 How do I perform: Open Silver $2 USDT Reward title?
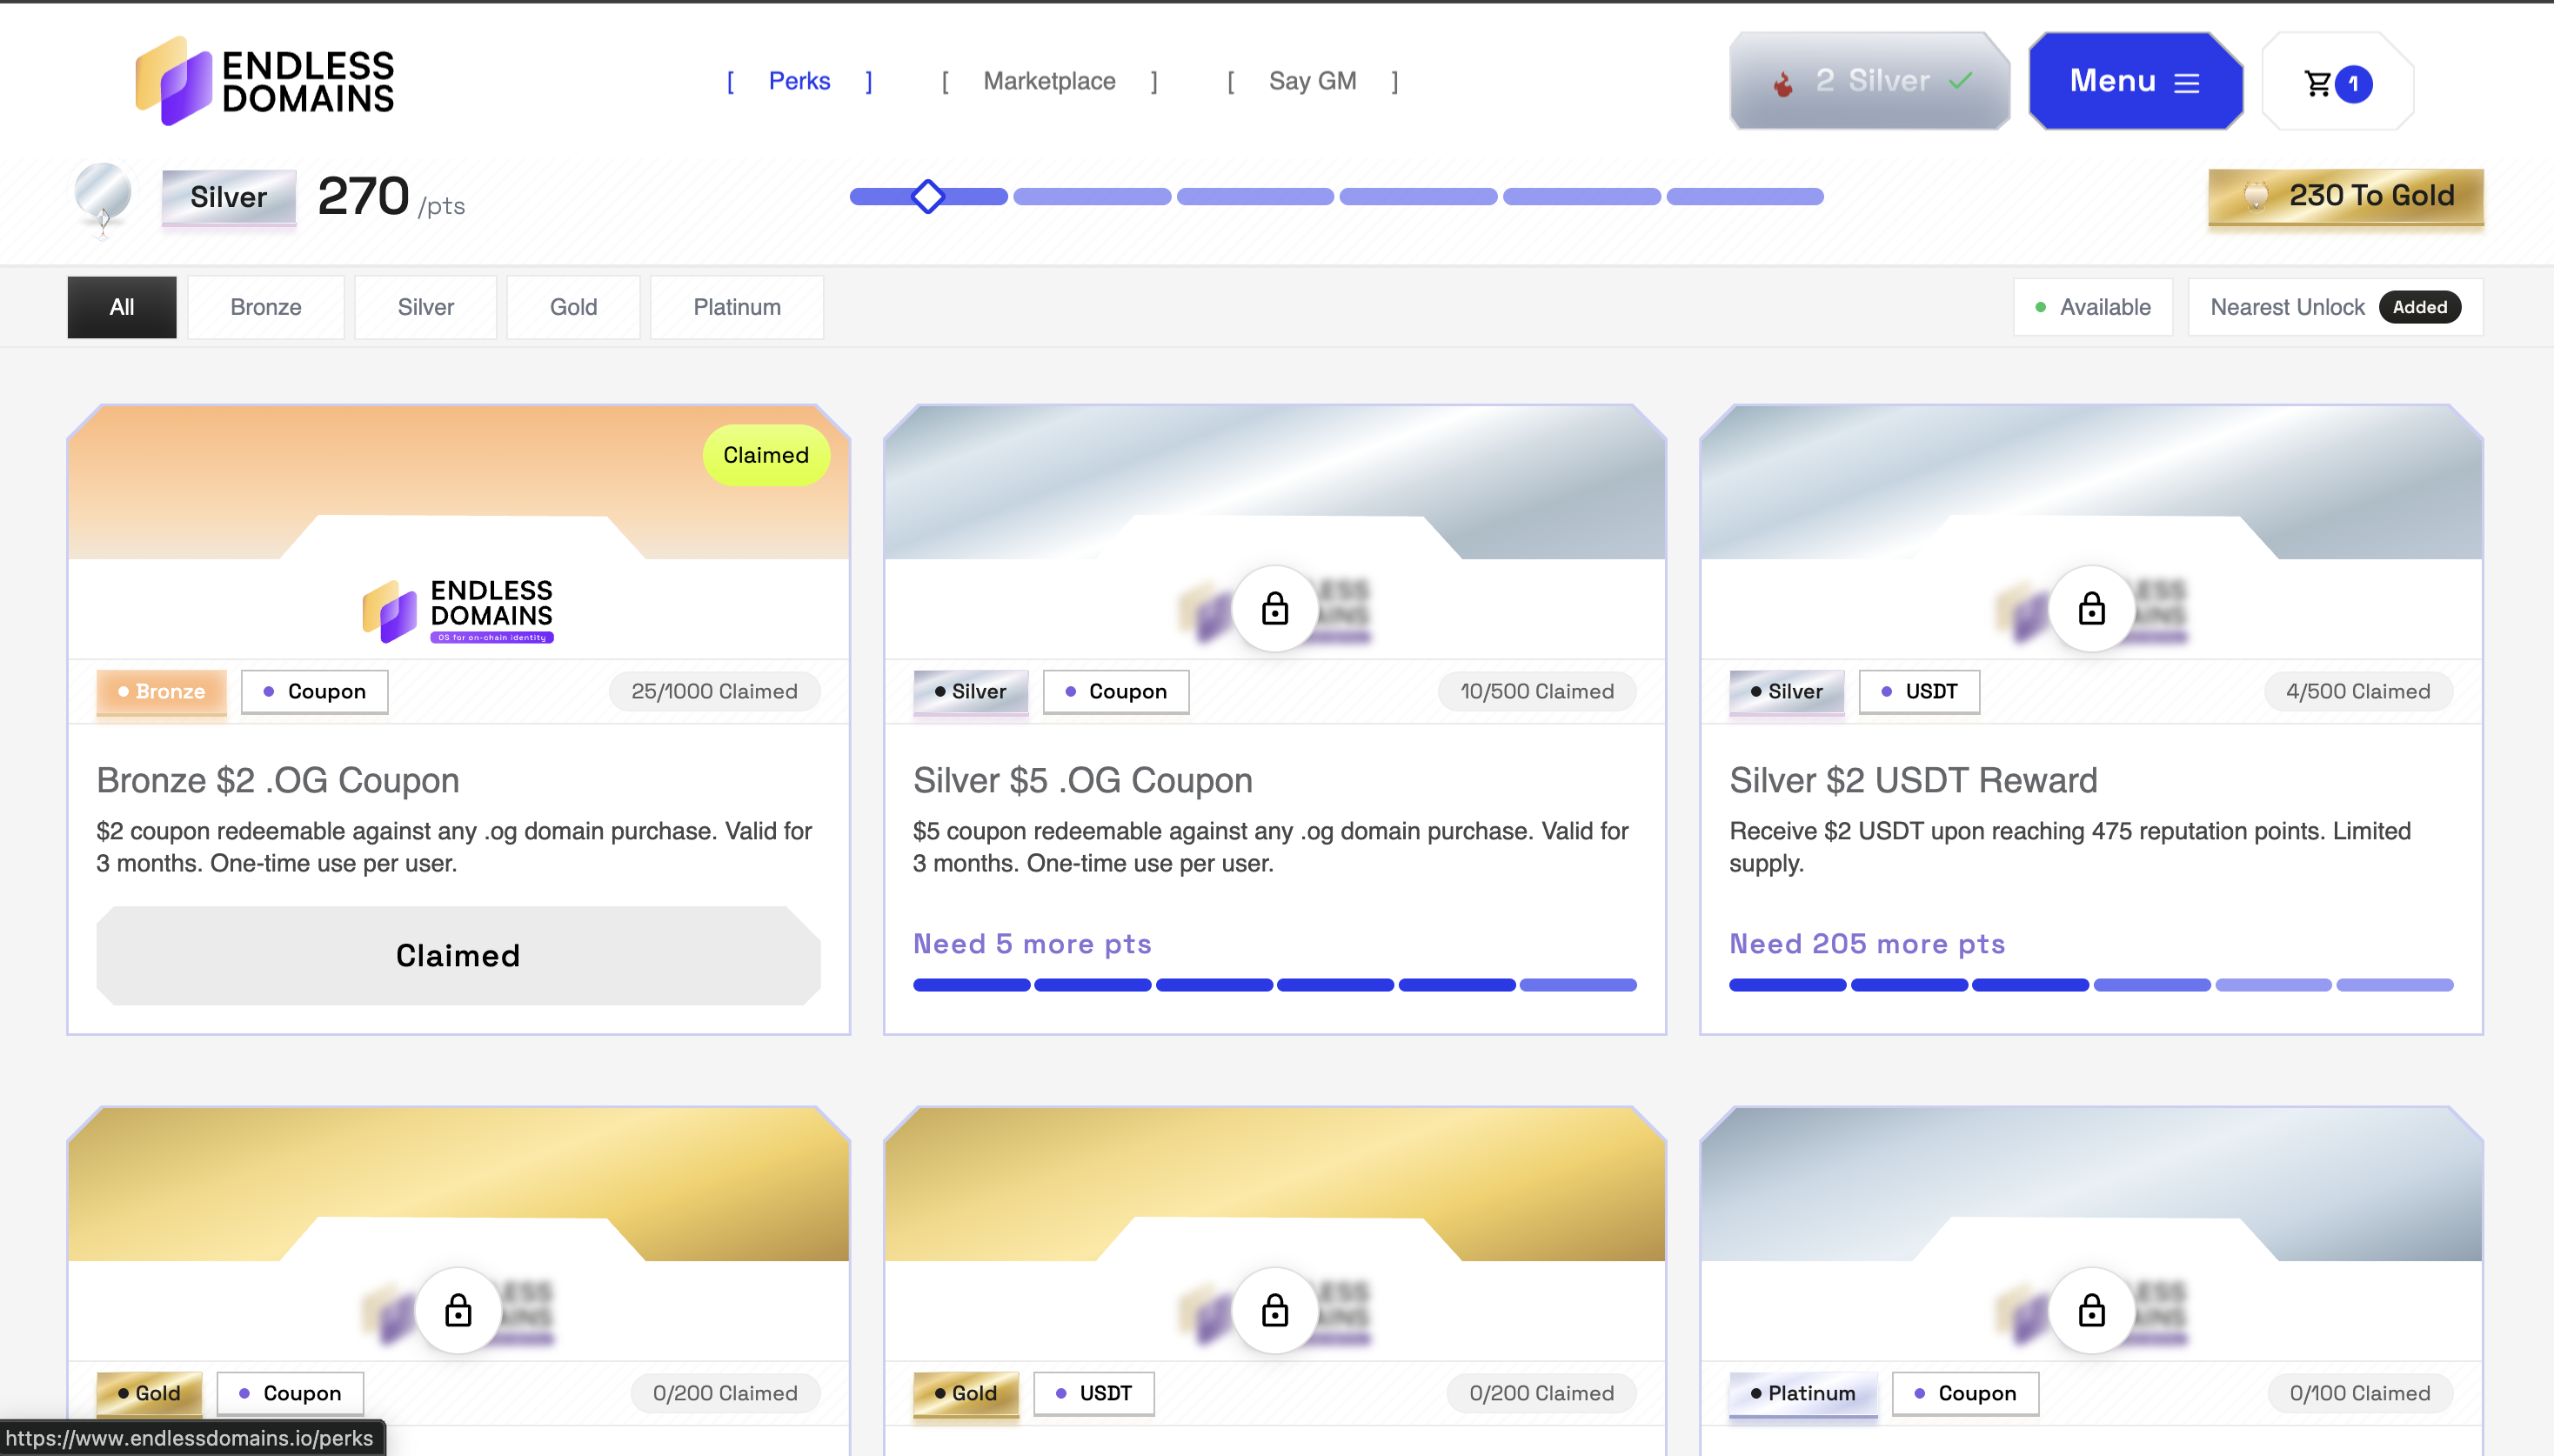[1913, 780]
